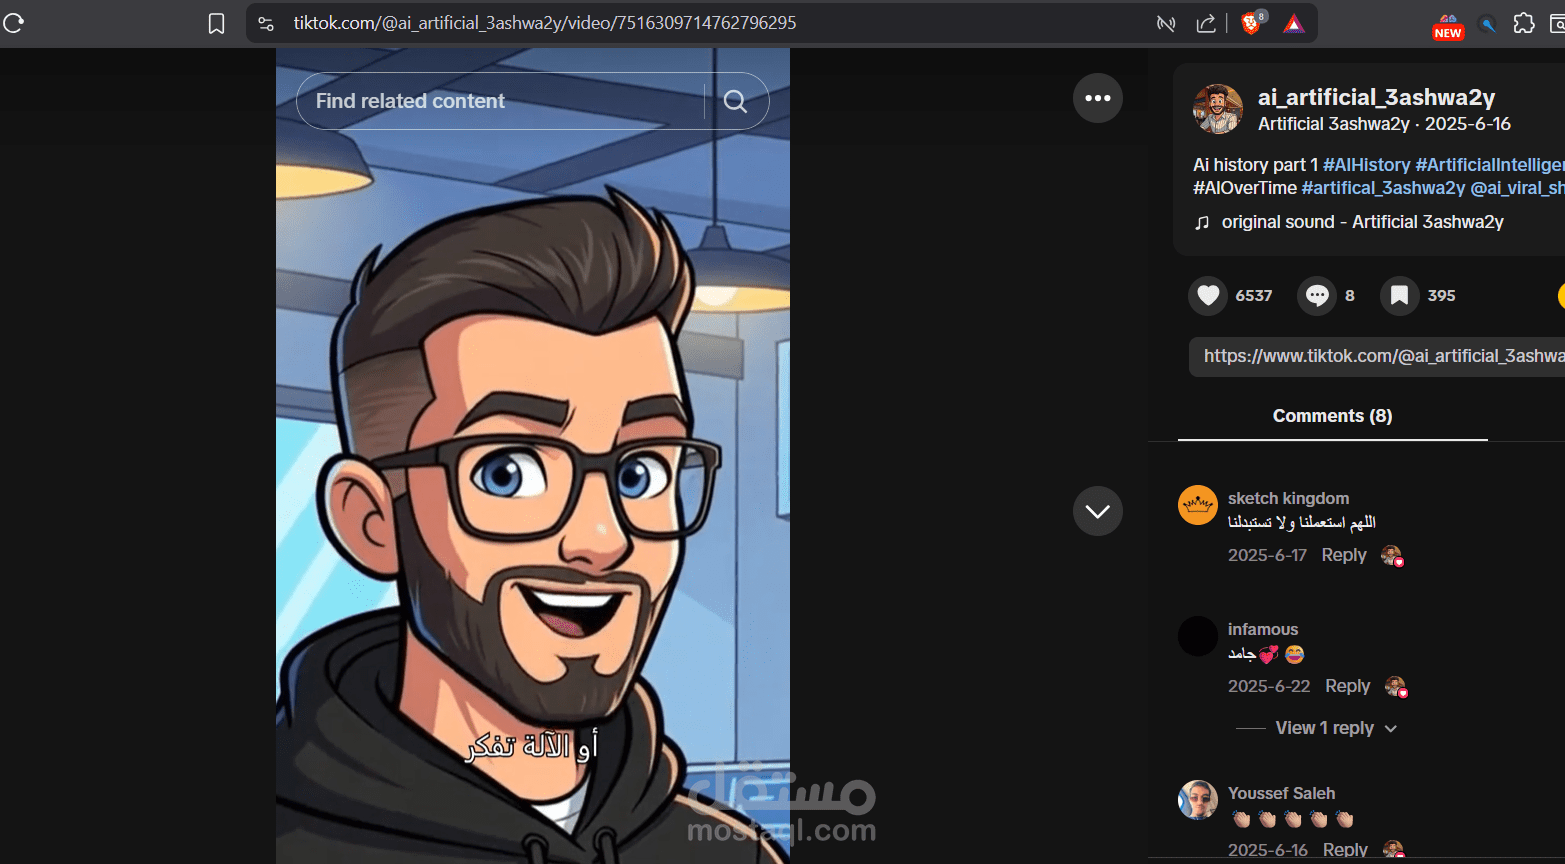
Task: Open comments via the speech bubble icon
Action: pyautogui.click(x=1317, y=296)
